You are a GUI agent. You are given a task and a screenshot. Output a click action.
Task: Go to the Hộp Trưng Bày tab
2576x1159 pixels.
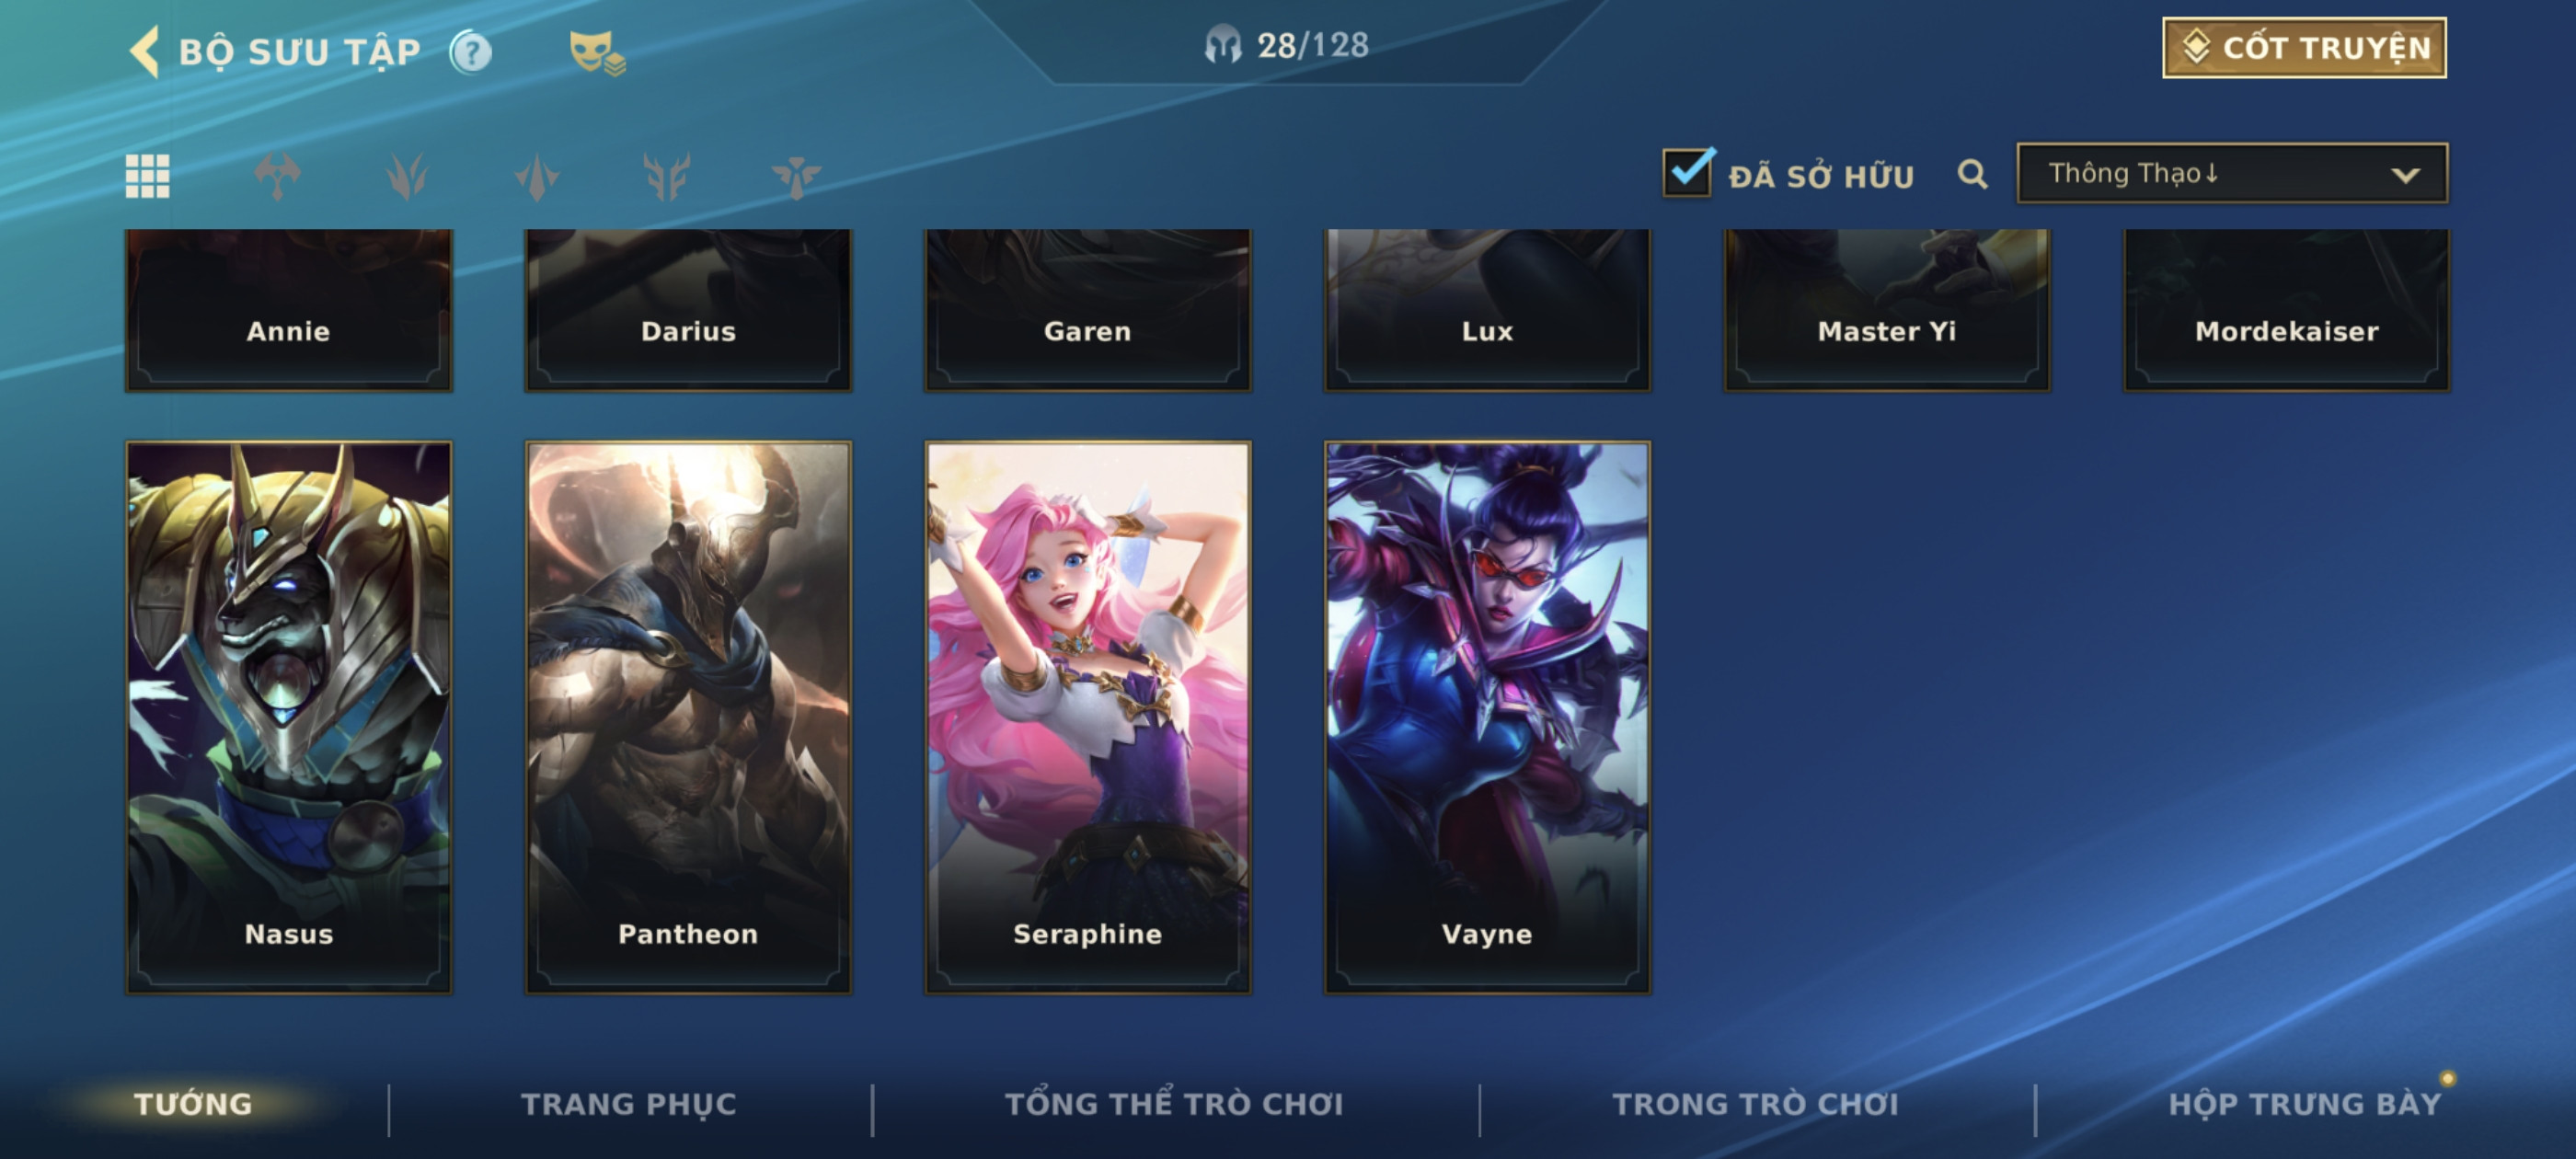[2304, 1104]
